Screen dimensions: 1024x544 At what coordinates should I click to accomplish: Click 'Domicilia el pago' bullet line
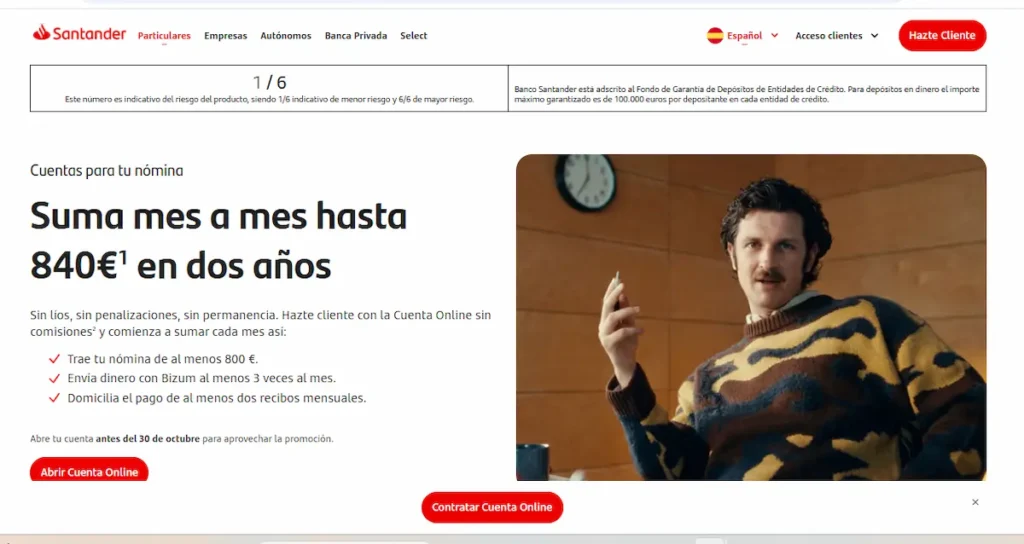(217, 398)
